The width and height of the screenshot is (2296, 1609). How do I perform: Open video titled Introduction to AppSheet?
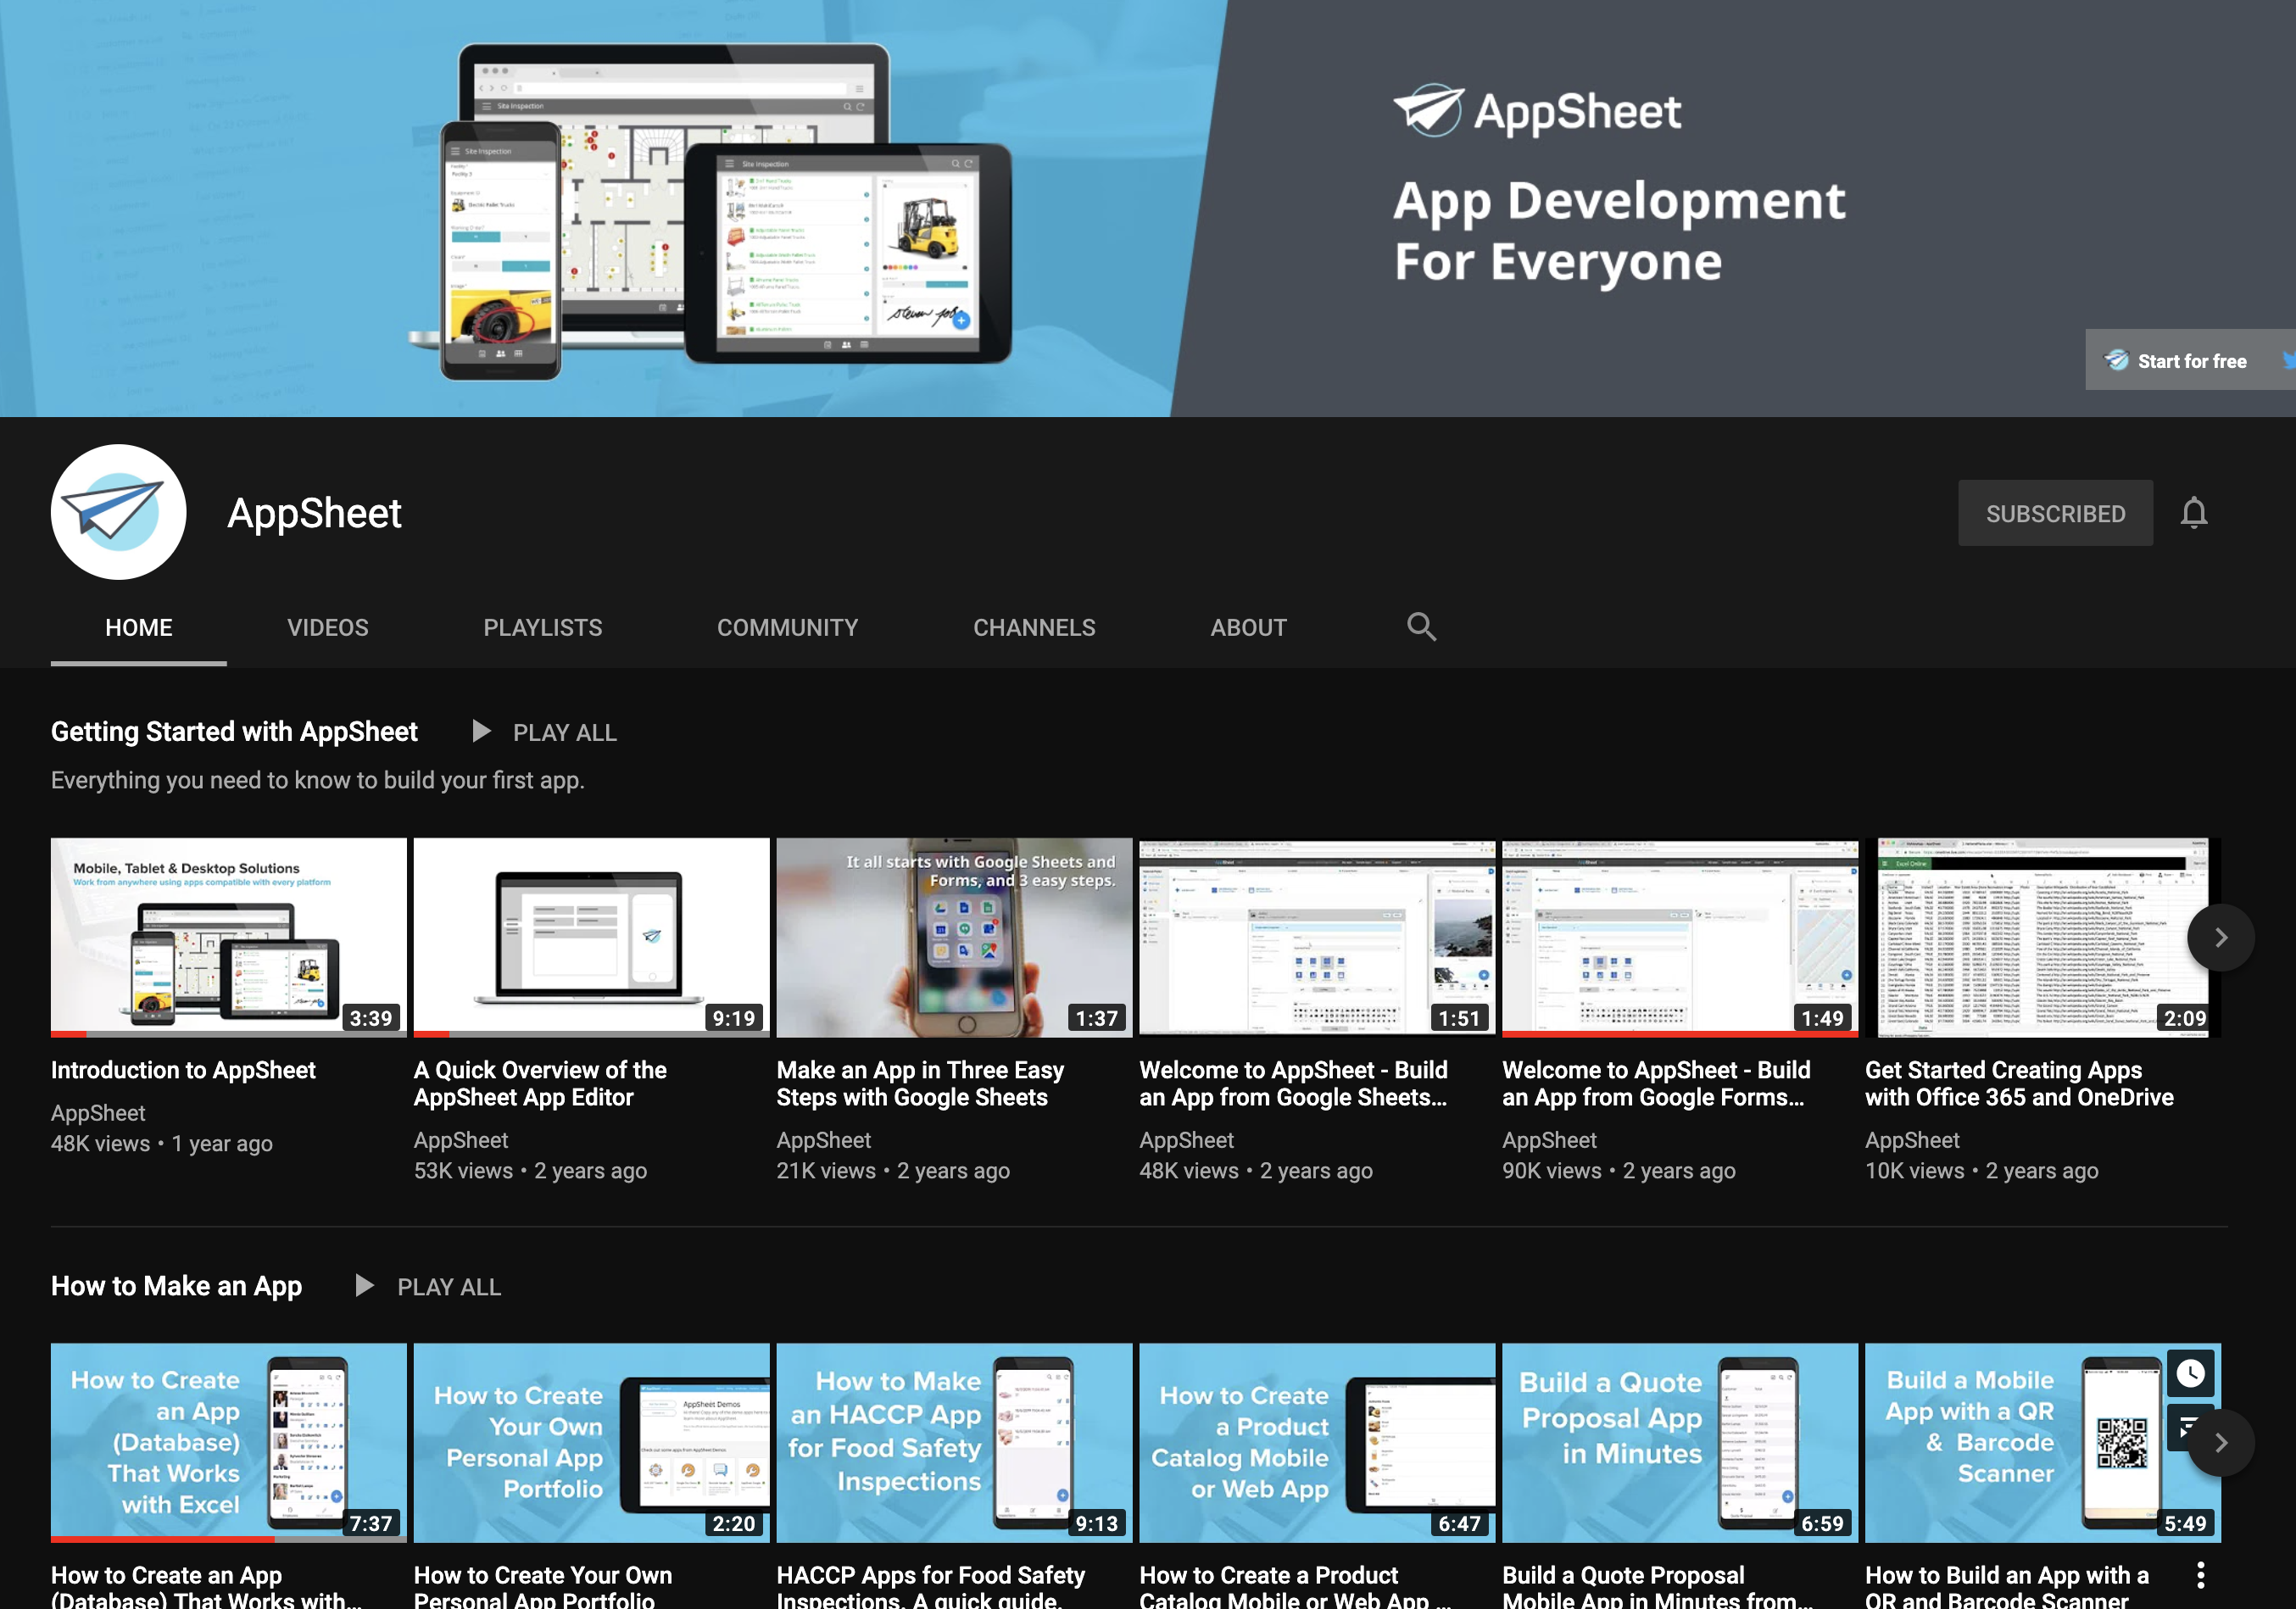tap(183, 1069)
